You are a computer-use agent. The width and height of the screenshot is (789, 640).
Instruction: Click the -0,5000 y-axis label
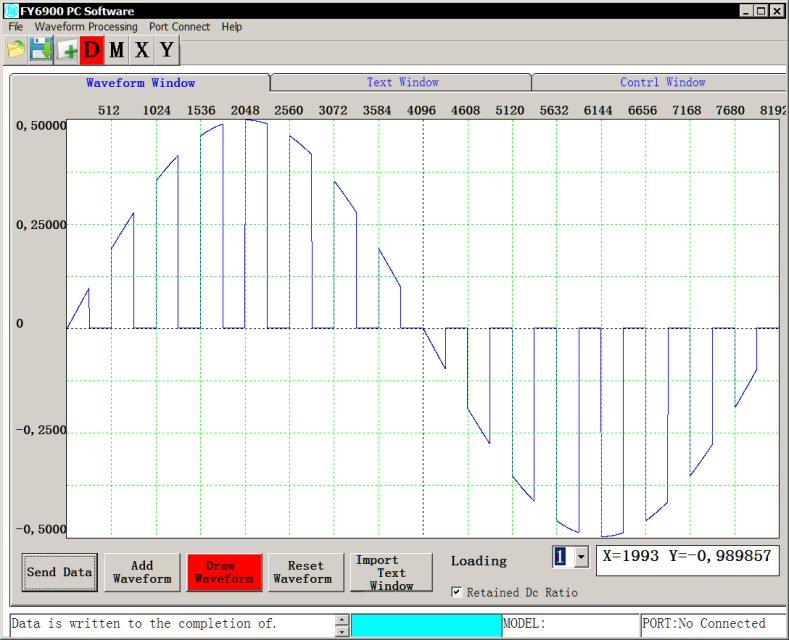[41, 529]
